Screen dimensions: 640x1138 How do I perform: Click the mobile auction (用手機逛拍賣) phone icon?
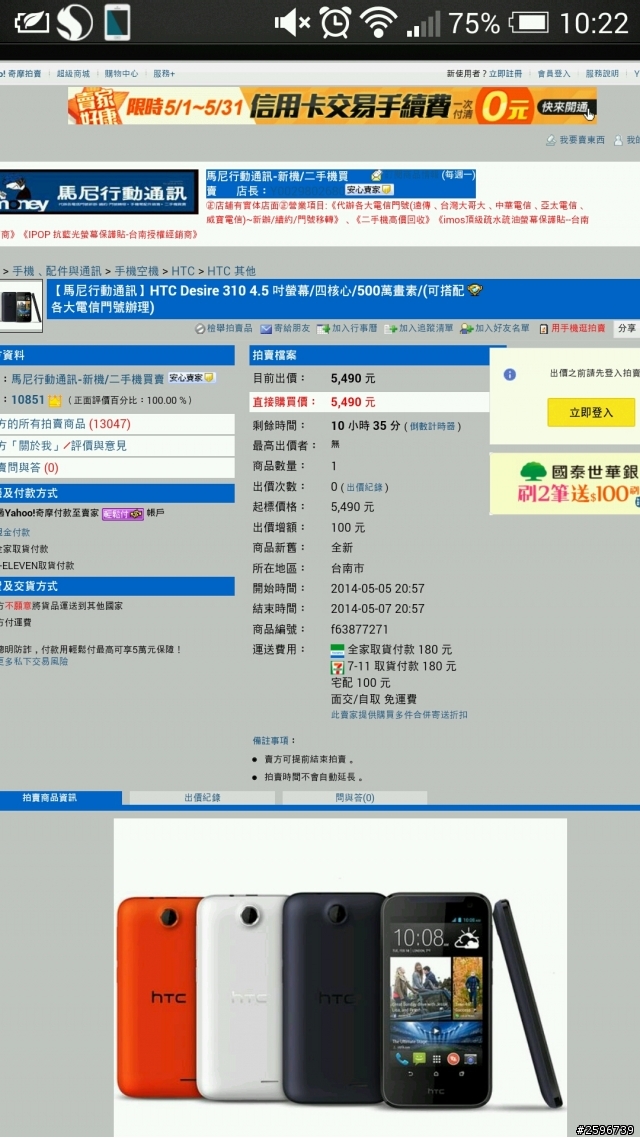click(x=543, y=329)
